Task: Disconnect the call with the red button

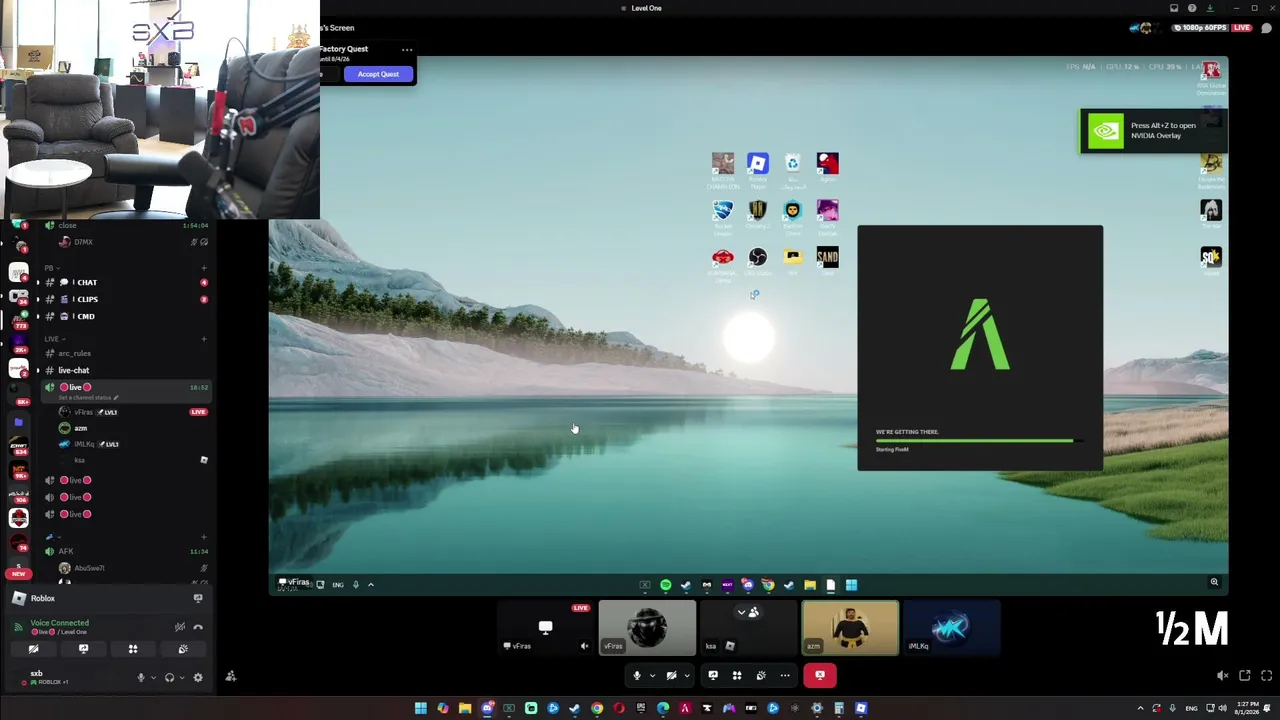Action: click(x=819, y=676)
